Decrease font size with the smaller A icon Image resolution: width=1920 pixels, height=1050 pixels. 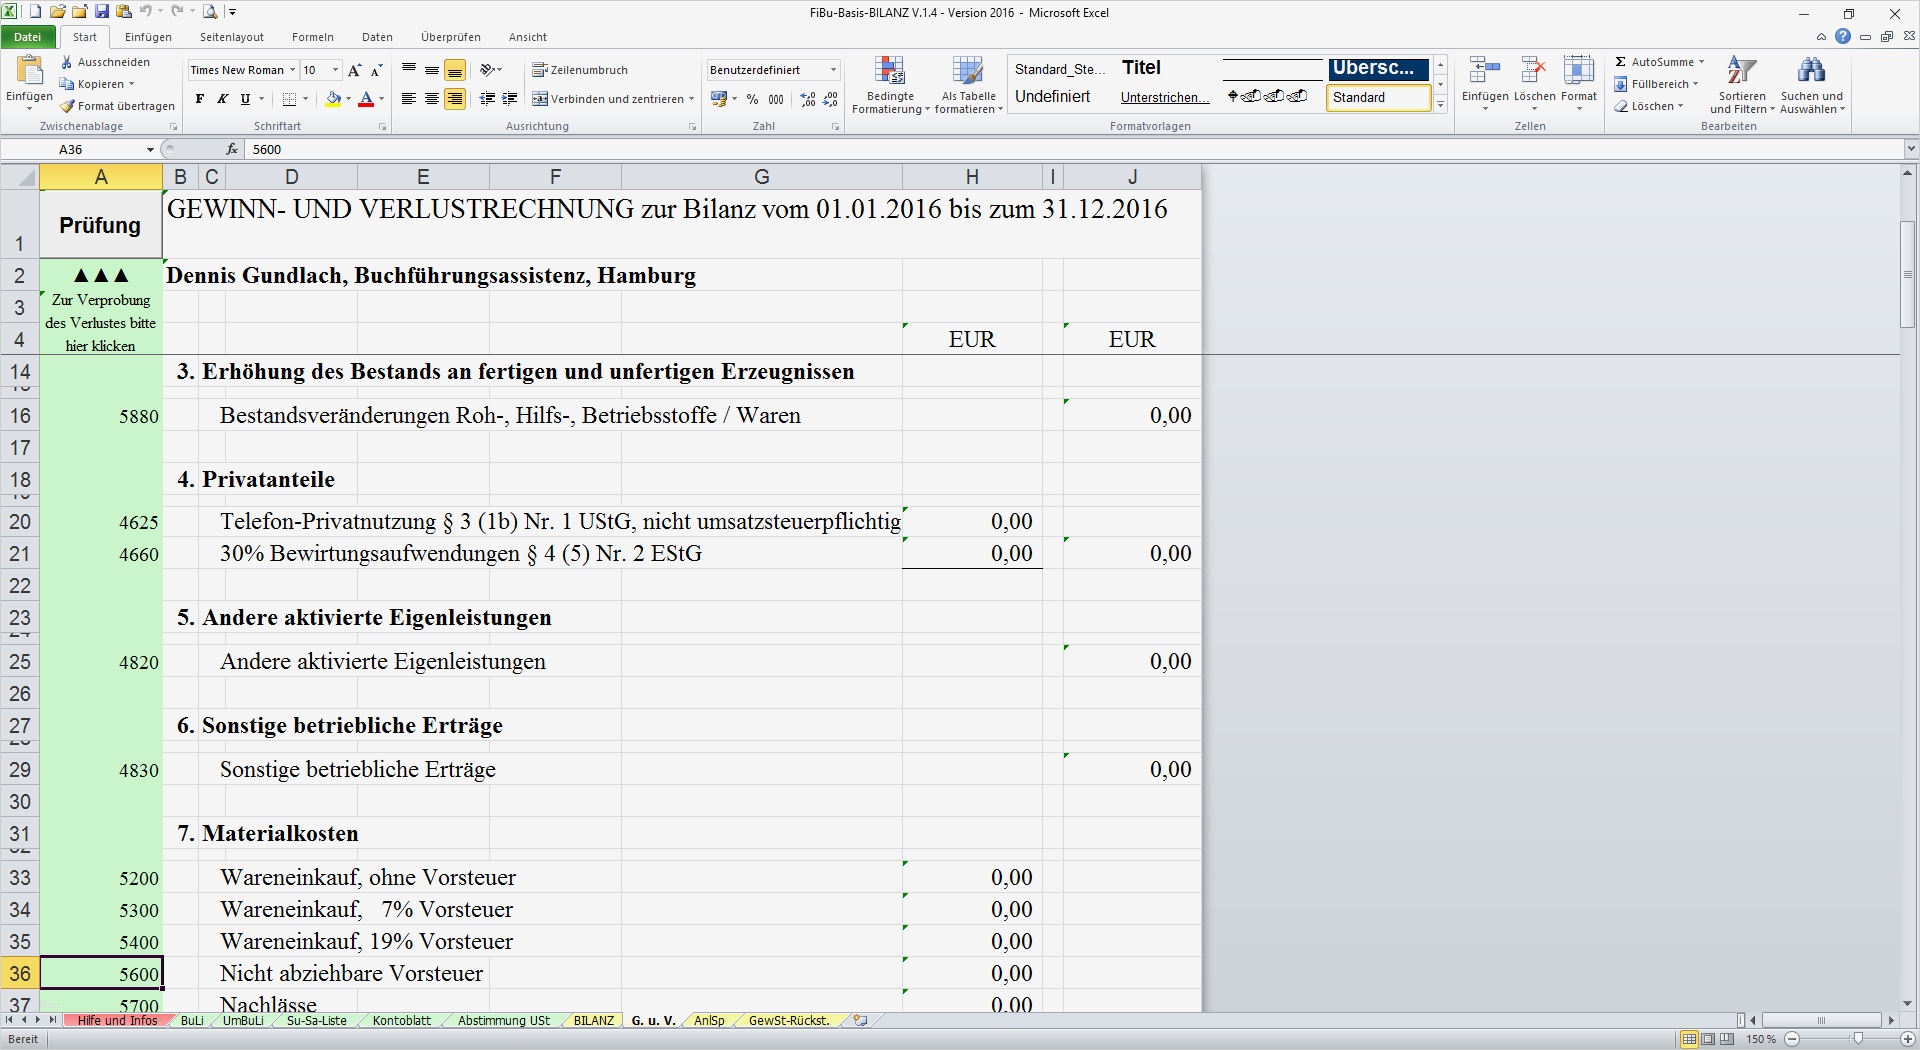tap(376, 70)
